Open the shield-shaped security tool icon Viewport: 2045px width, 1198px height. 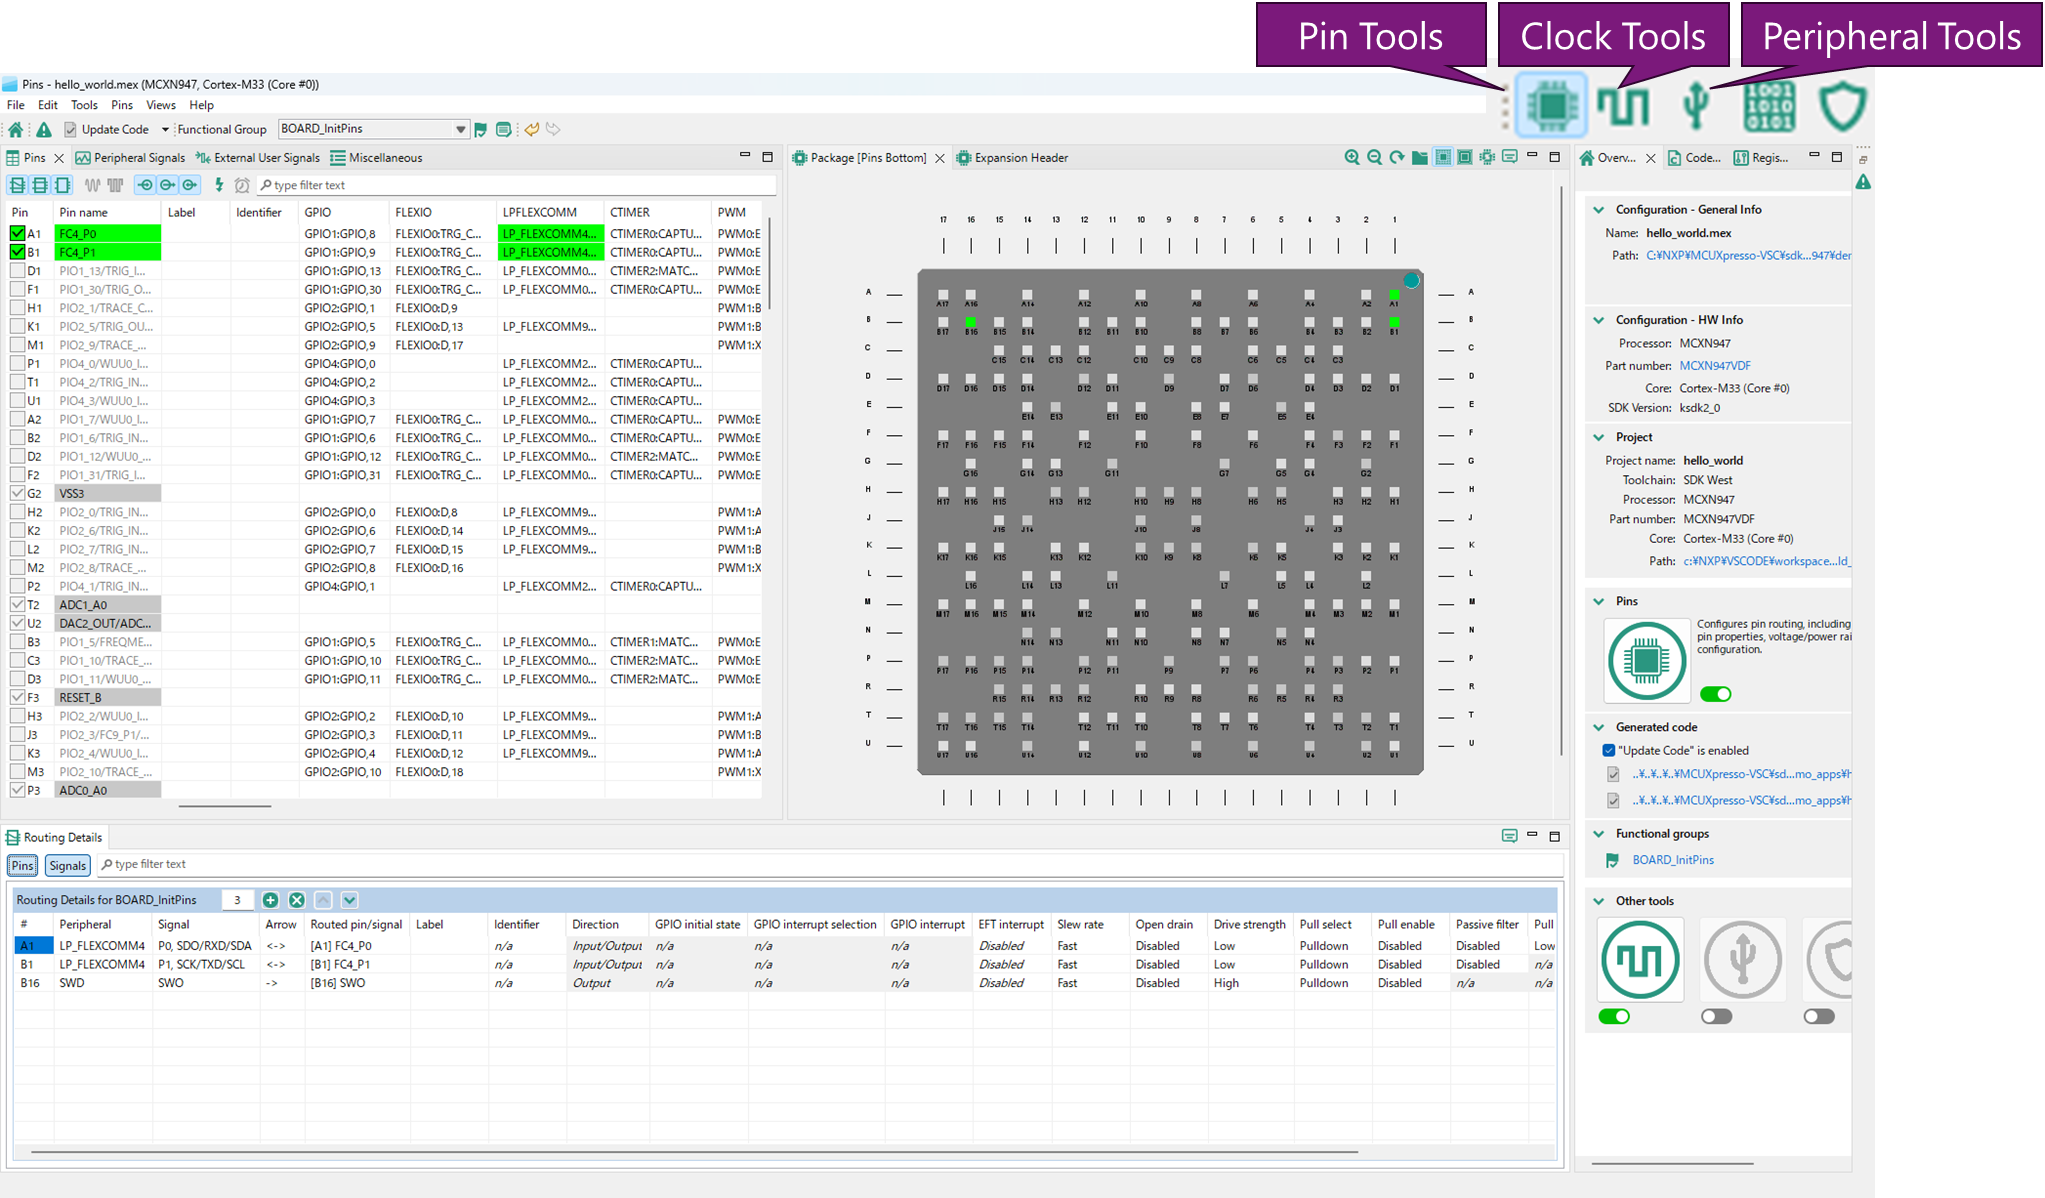tap(1842, 106)
